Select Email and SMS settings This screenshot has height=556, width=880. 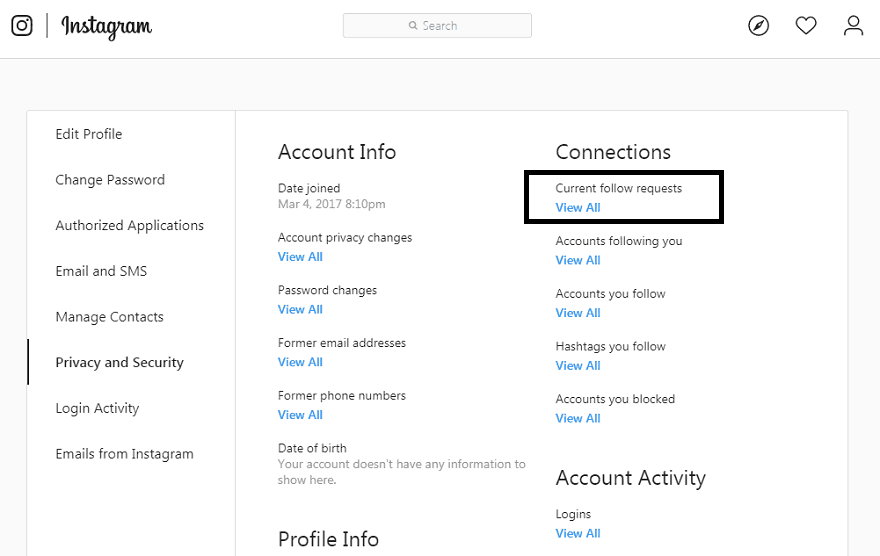tap(101, 271)
